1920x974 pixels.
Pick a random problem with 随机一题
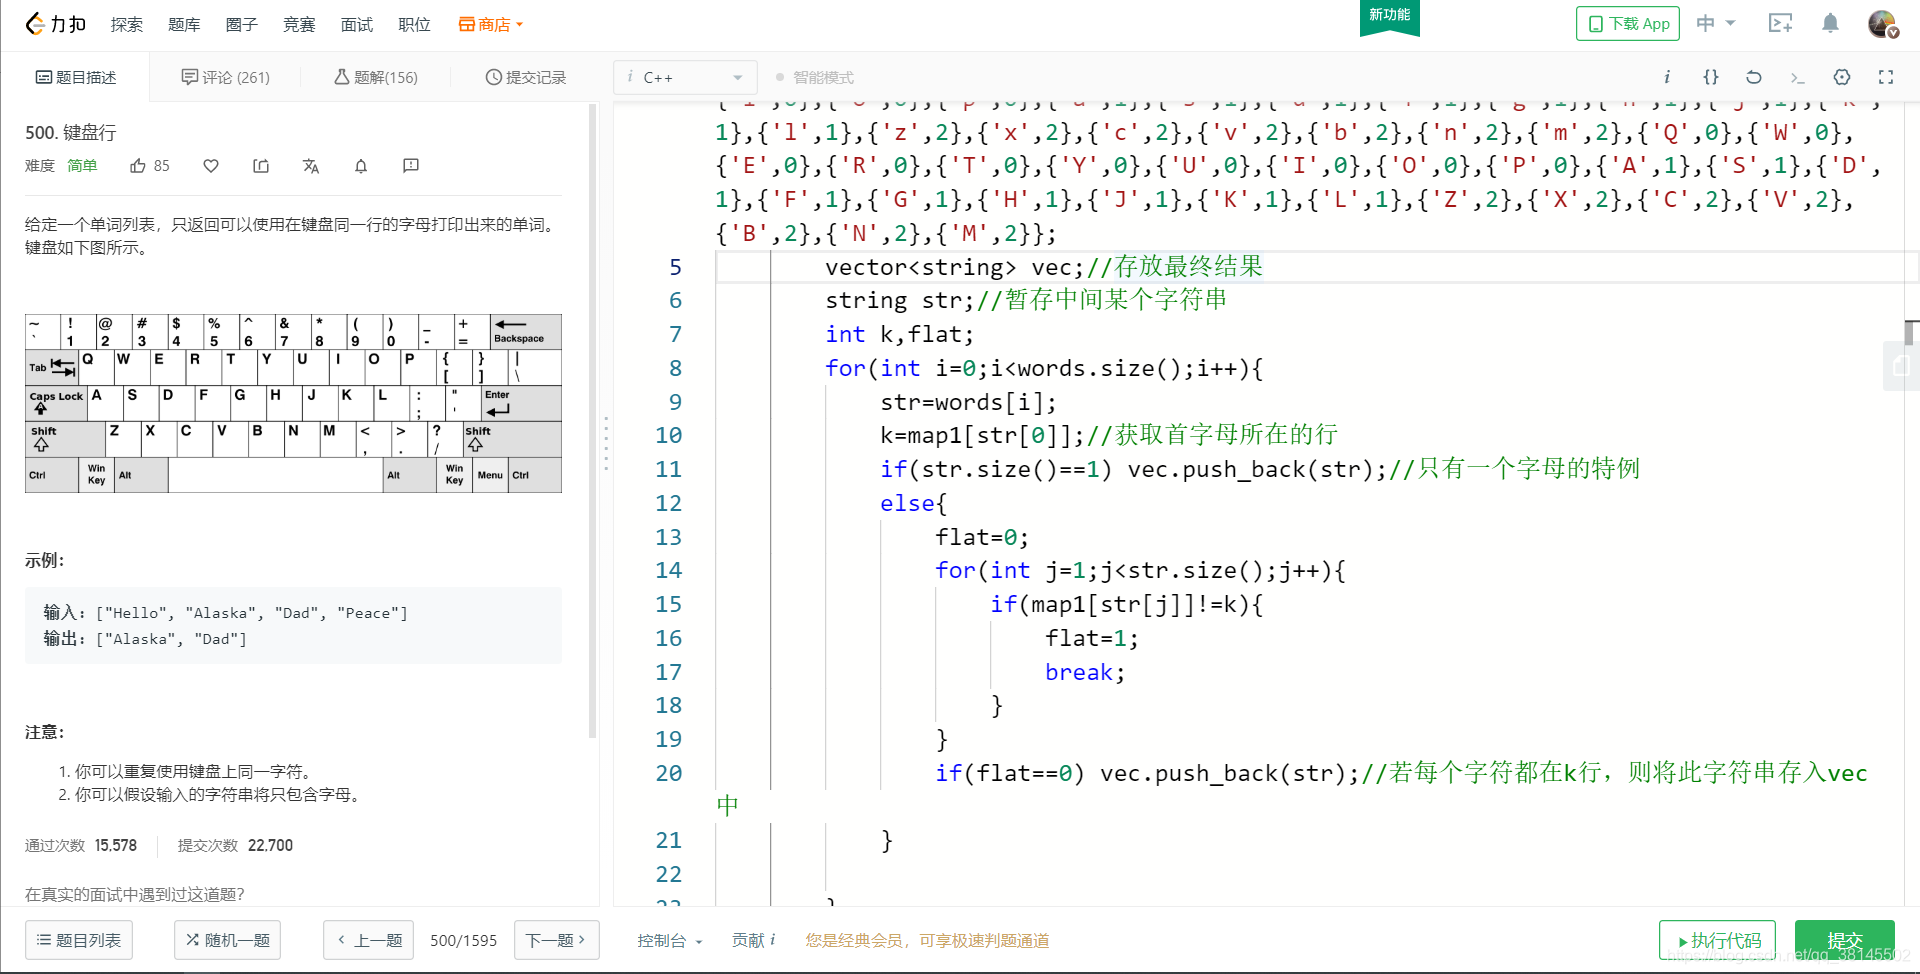tap(227, 940)
